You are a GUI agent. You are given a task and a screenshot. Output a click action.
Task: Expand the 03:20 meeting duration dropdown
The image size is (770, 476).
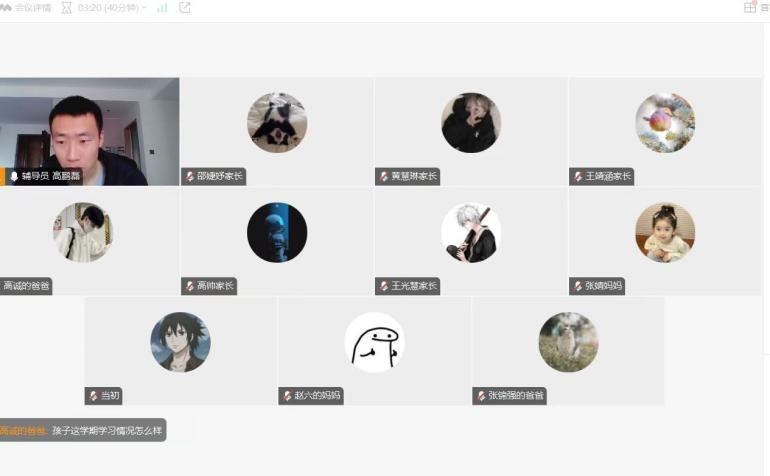point(112,8)
